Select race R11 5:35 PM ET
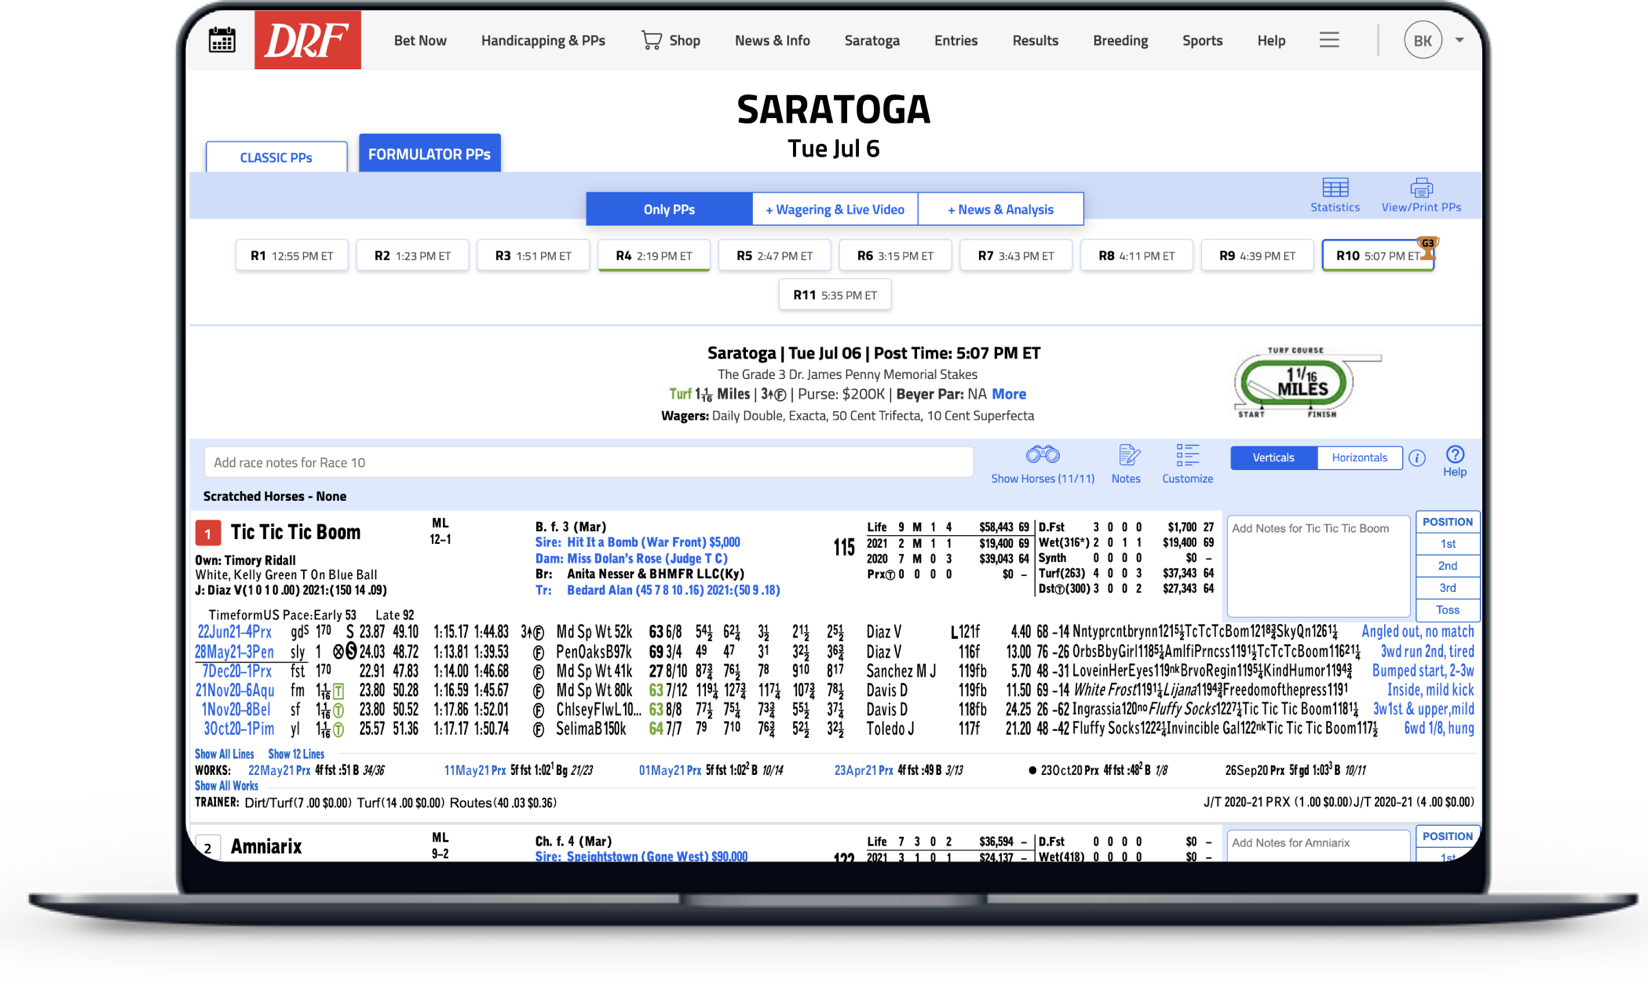This screenshot has width=1648, height=984. click(835, 295)
